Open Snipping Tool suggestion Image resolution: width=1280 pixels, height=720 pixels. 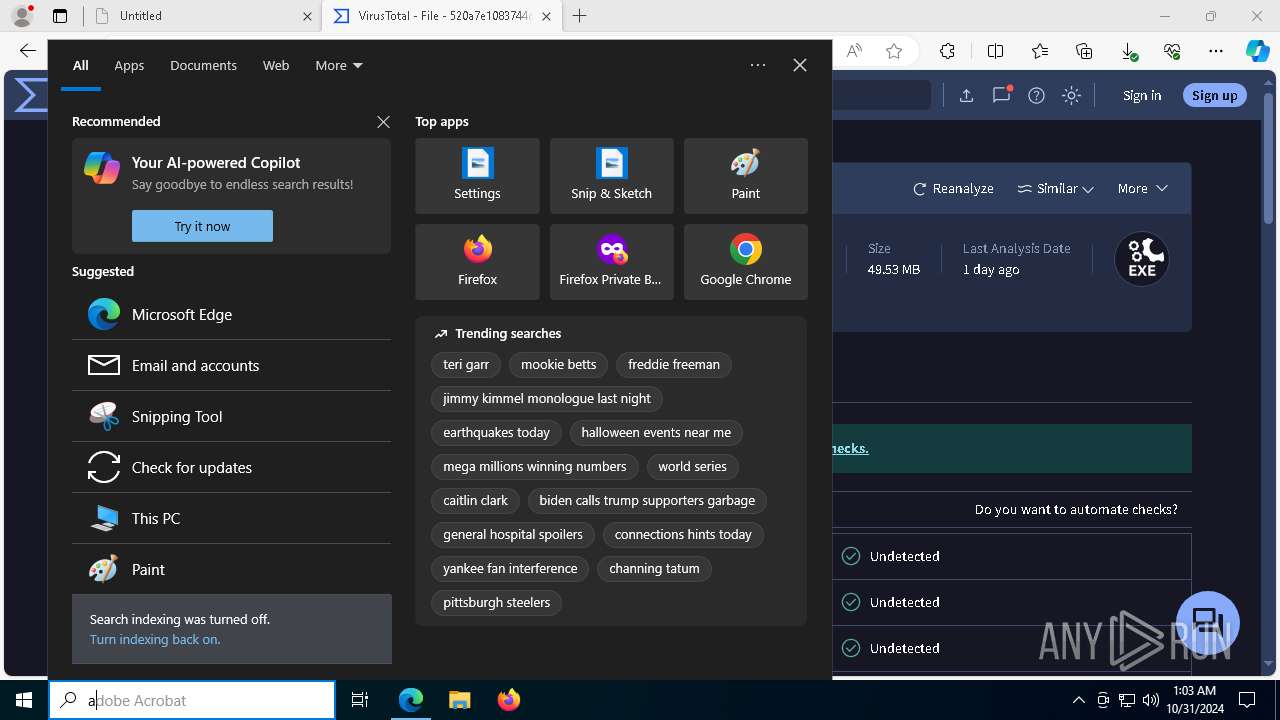point(231,416)
